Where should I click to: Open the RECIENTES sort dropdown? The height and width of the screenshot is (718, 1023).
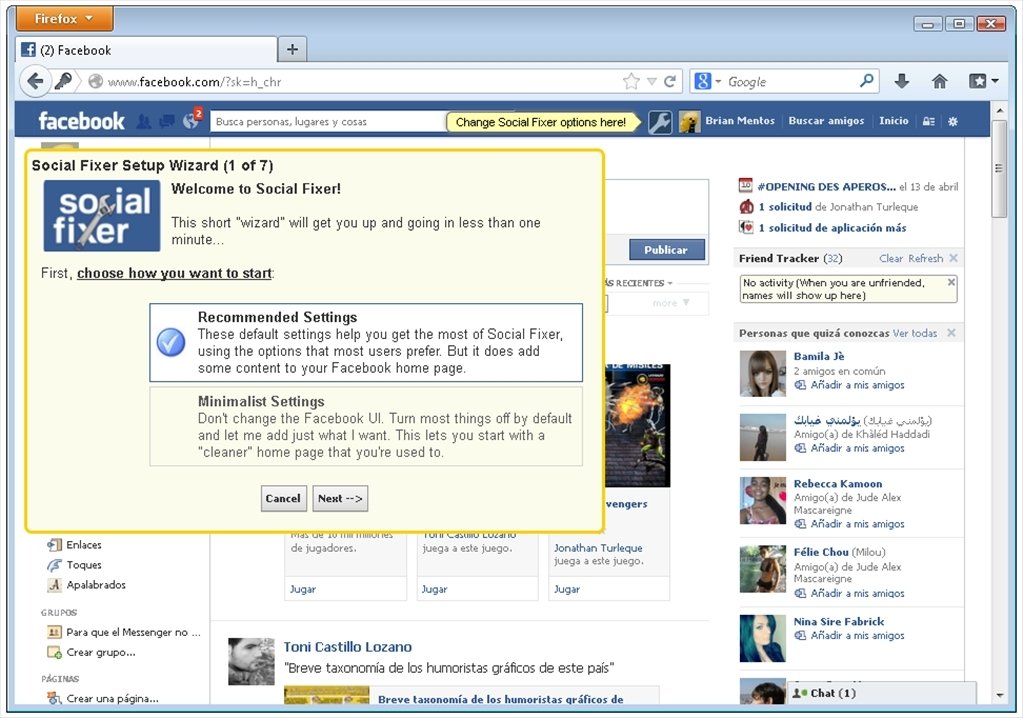click(638, 283)
